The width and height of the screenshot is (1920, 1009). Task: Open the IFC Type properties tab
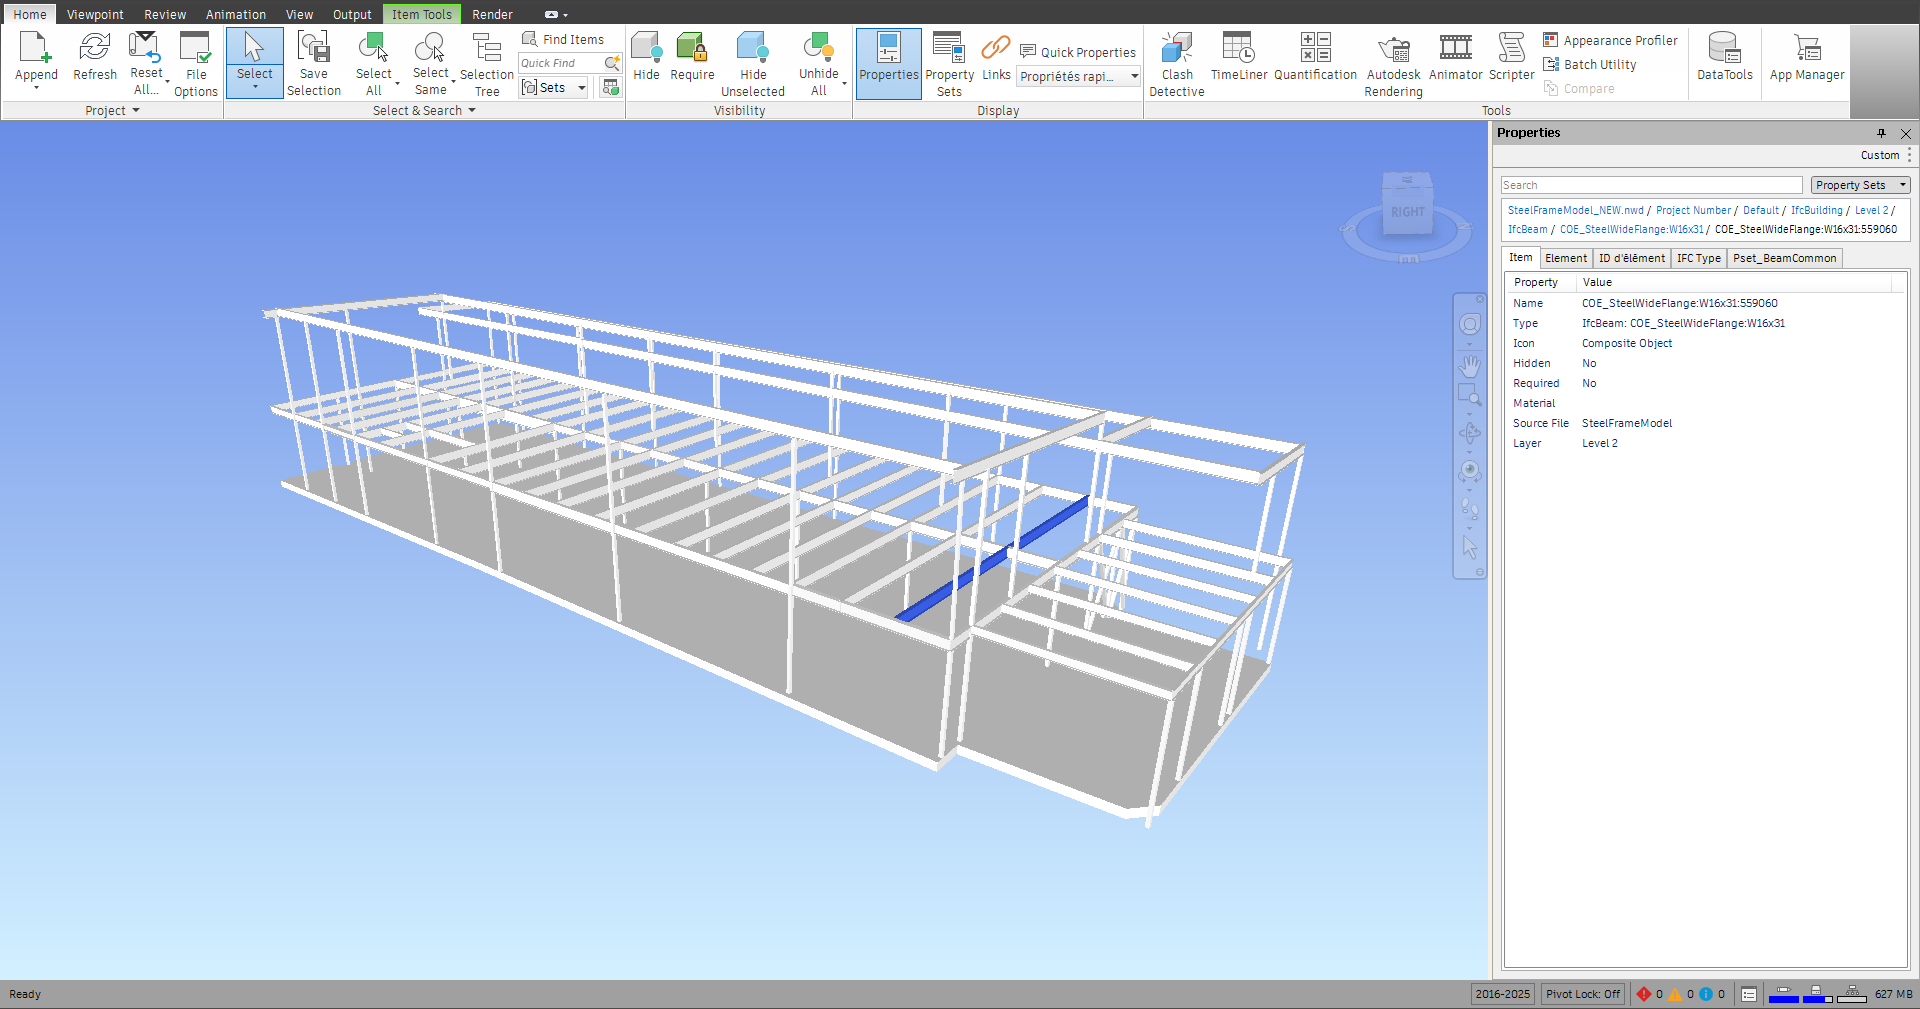pyautogui.click(x=1698, y=258)
